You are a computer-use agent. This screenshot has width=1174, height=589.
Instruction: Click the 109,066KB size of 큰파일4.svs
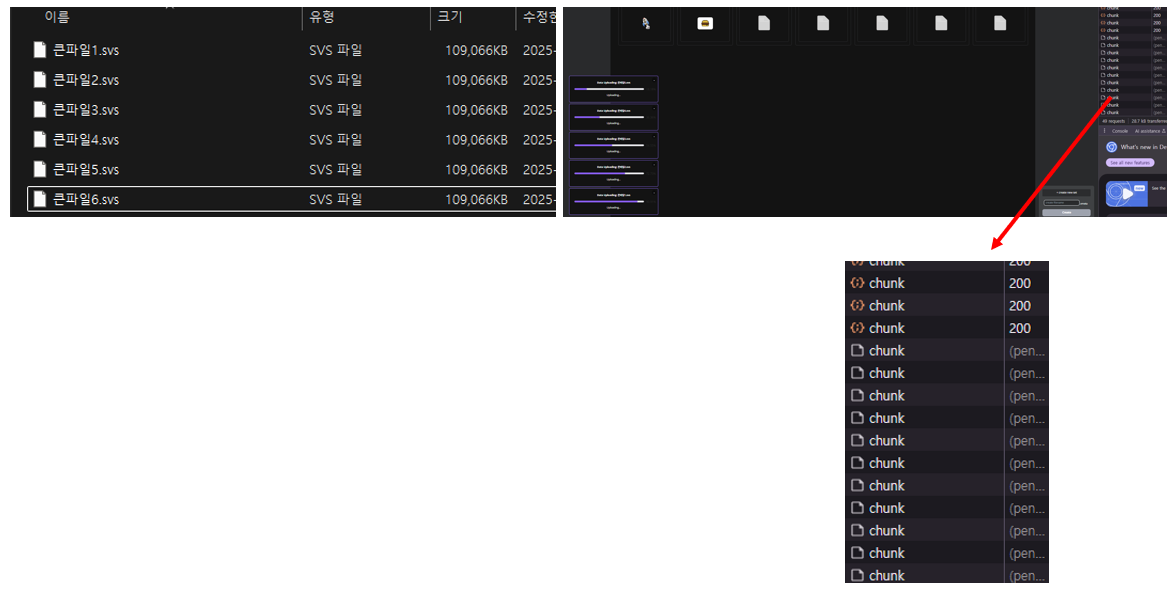[476, 140]
